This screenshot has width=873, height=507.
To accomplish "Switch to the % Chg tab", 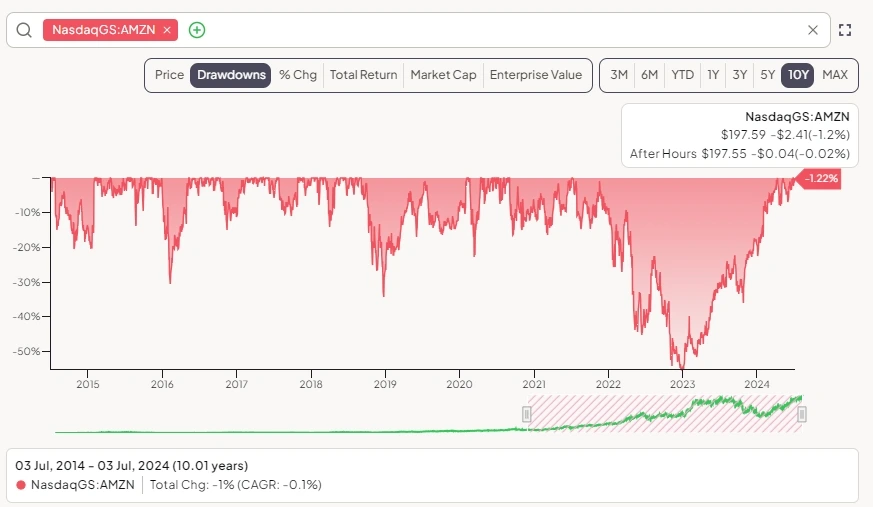I will pos(298,75).
